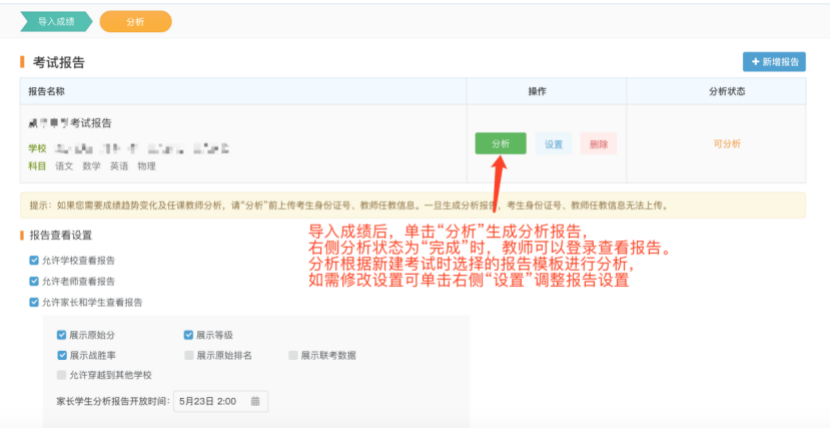Toggle 允许学校查看报告 checkbox

(x=34, y=260)
